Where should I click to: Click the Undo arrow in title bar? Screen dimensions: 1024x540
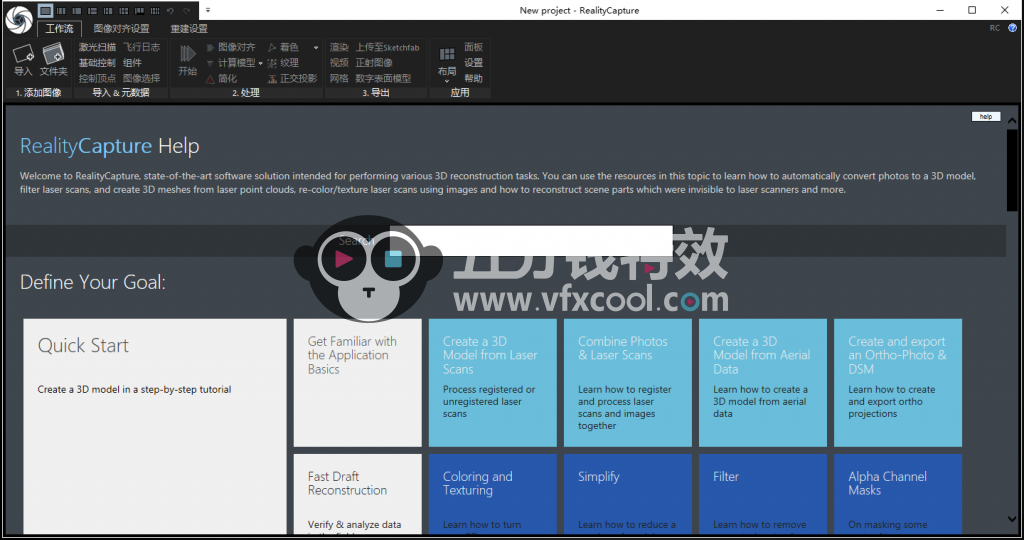point(170,10)
